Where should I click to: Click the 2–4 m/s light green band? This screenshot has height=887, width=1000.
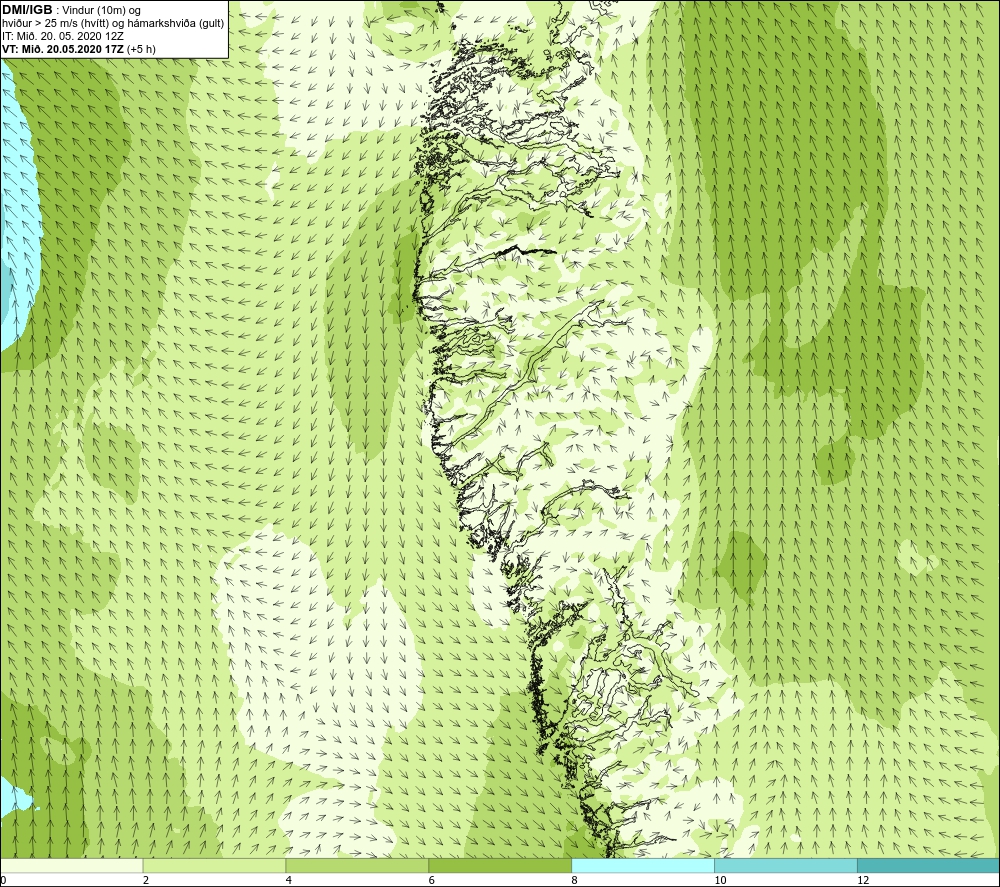coord(214,865)
